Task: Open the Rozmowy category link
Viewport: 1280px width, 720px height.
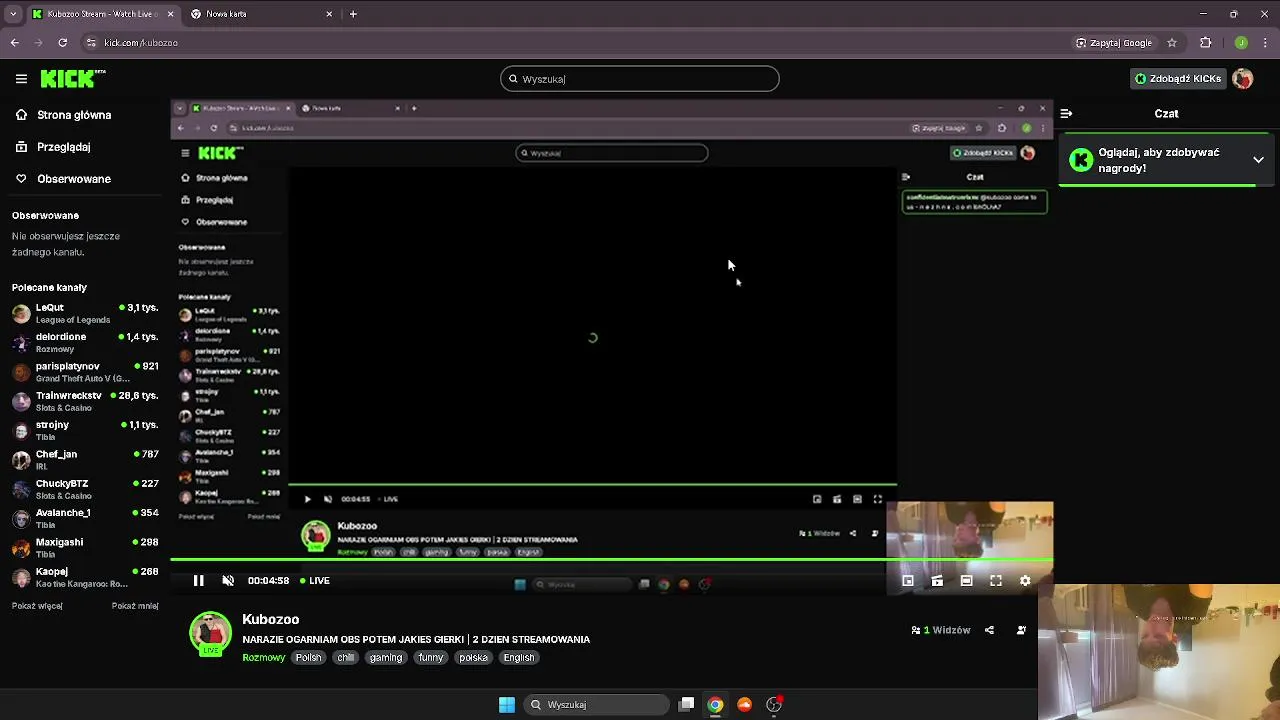Action: pyautogui.click(x=264, y=658)
